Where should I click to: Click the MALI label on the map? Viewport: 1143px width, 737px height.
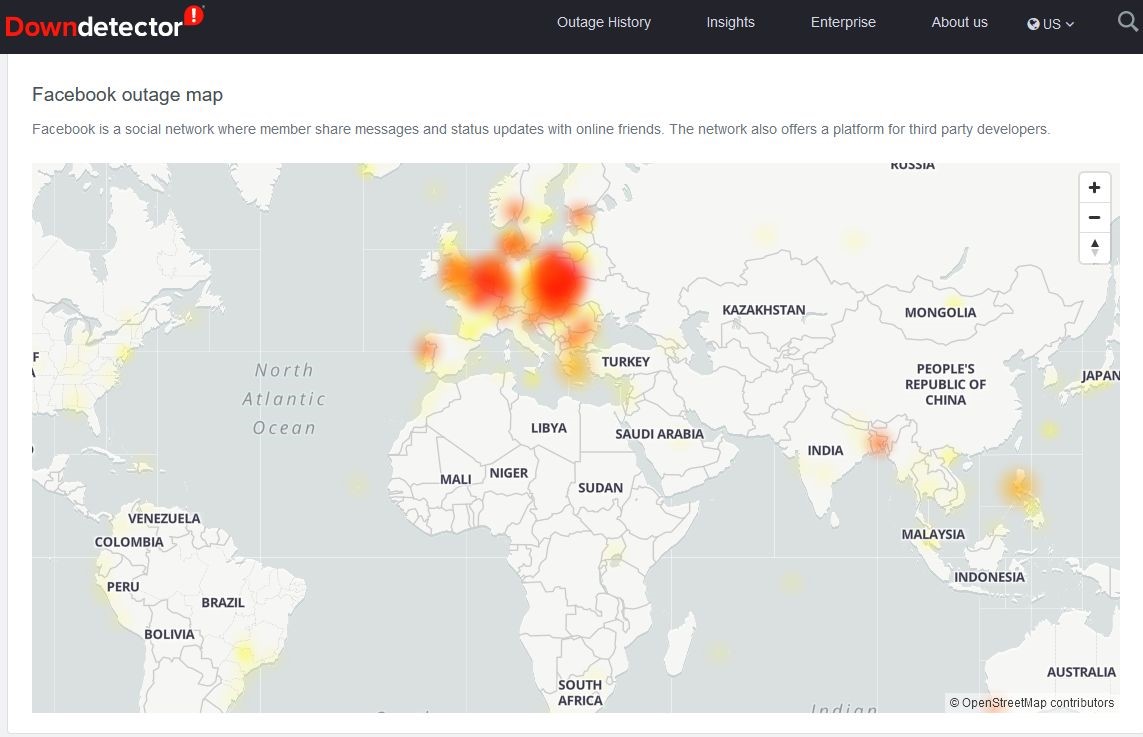tap(456, 479)
